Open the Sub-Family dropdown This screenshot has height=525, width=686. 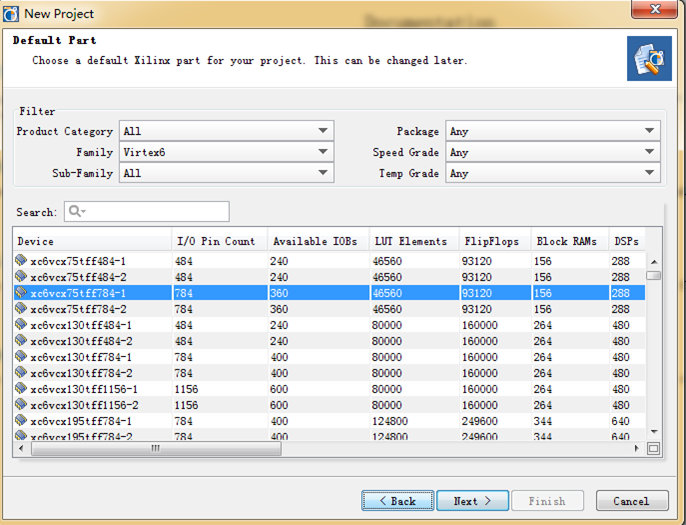click(x=226, y=173)
